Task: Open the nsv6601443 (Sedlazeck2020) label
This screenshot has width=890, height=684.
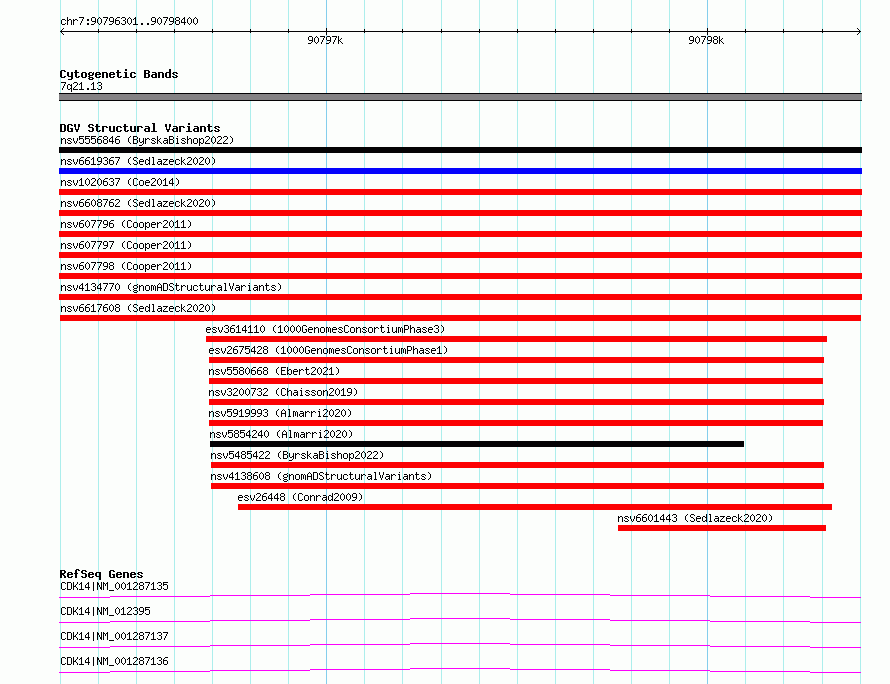Action: click(695, 518)
